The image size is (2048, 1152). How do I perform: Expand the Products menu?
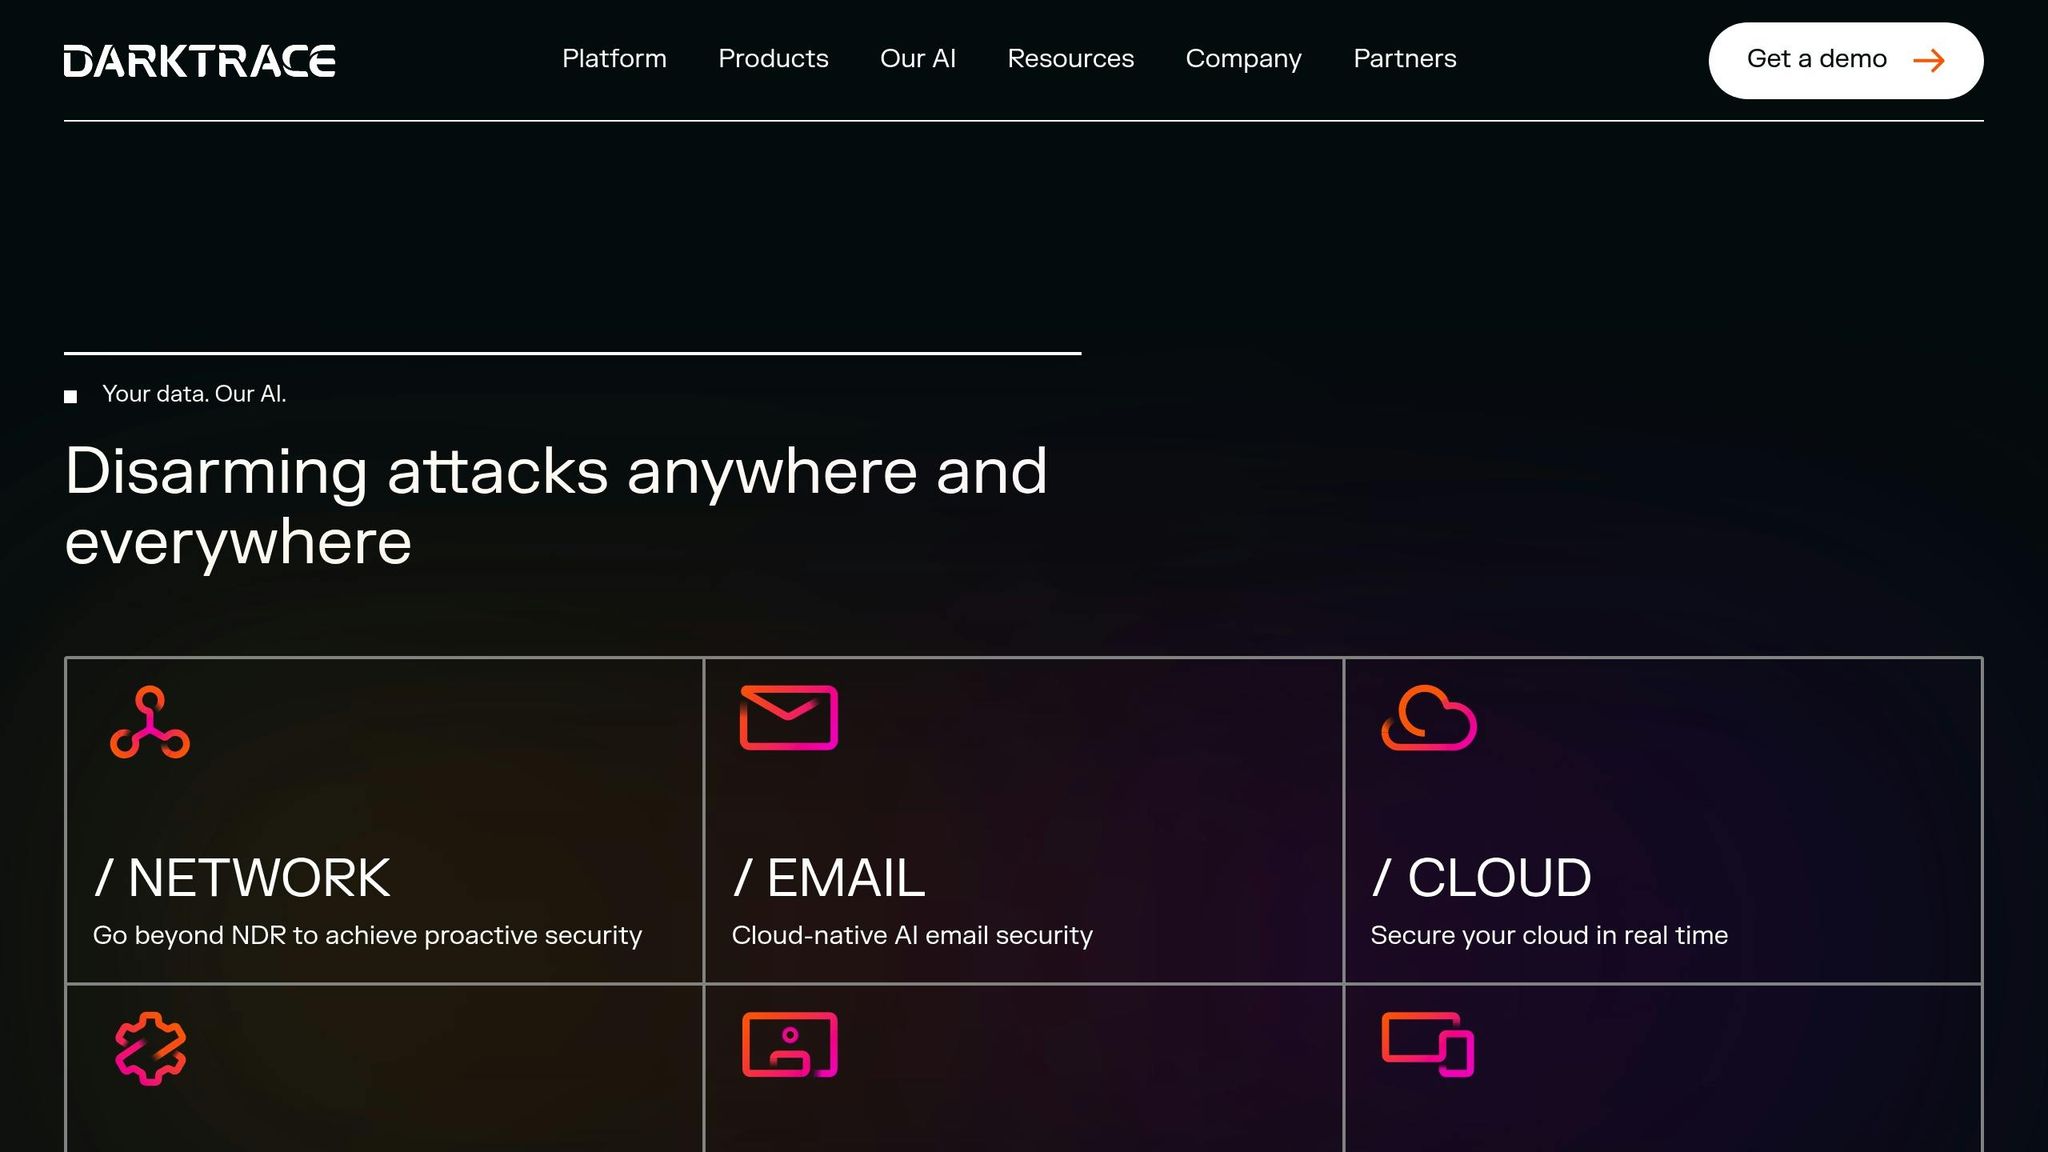tap(773, 59)
